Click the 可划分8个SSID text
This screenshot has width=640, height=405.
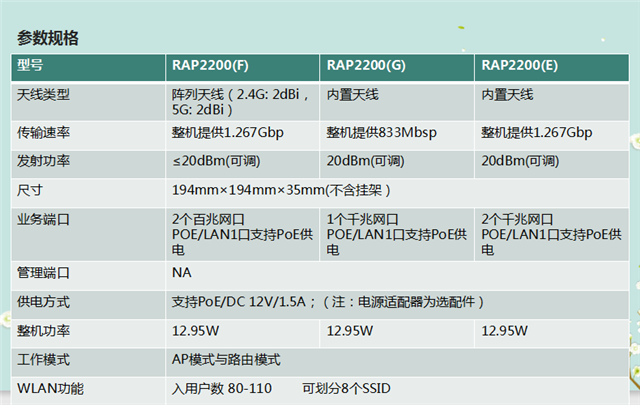pyautogui.click(x=349, y=388)
